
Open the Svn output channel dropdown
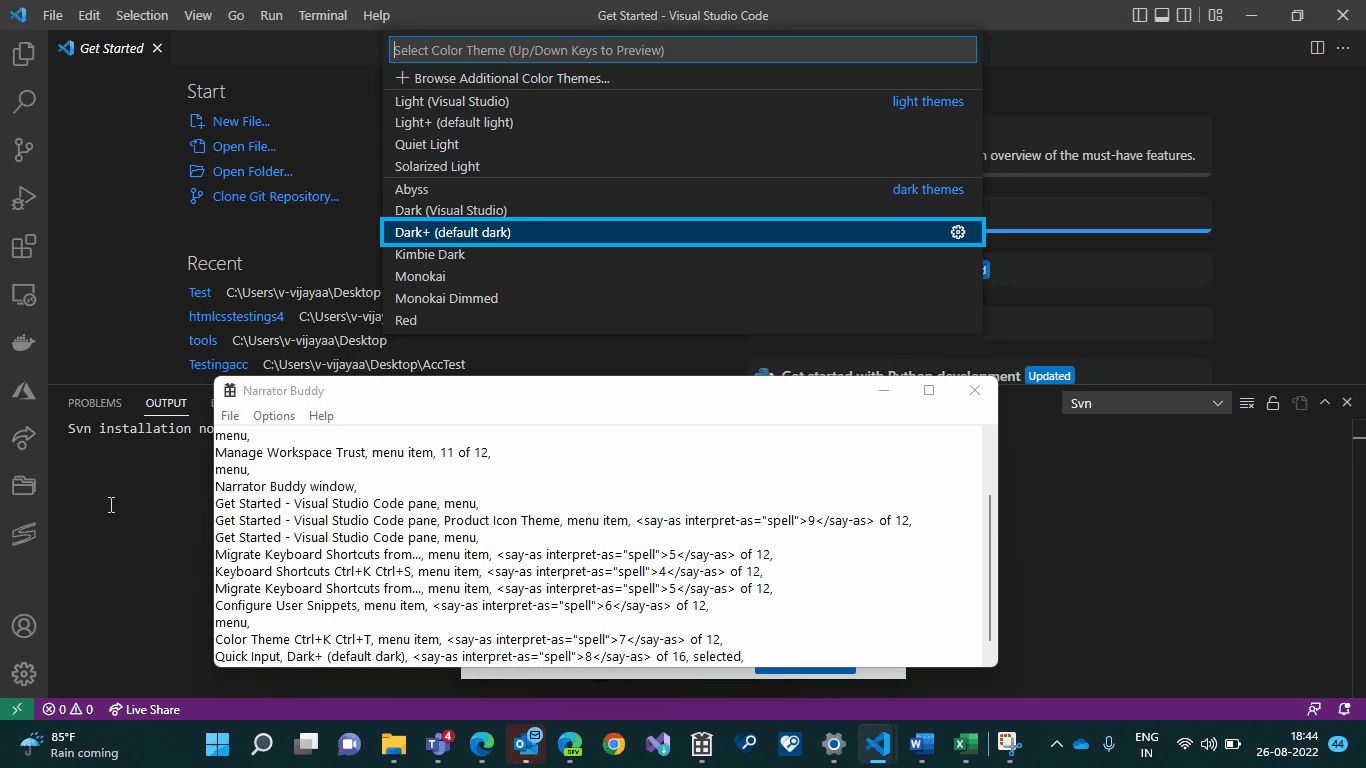pyautogui.click(x=1146, y=403)
